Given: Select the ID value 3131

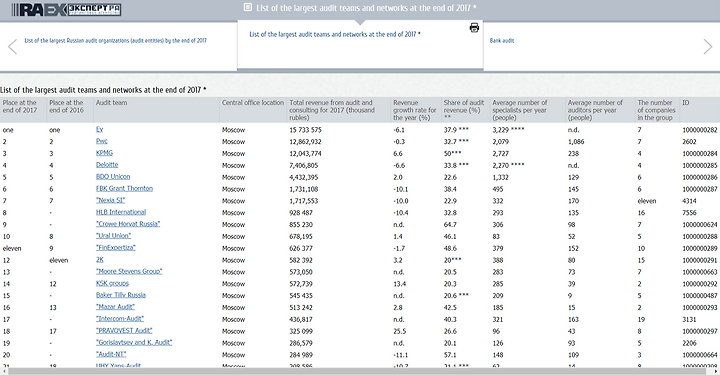Looking at the screenshot, I should pos(689,319).
